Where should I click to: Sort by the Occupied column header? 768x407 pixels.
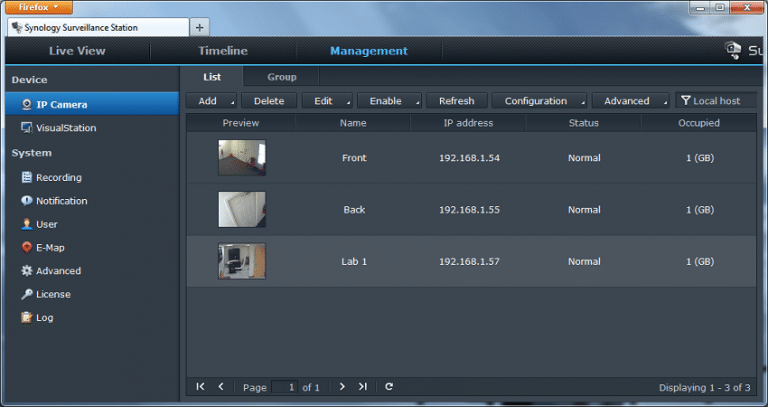click(699, 123)
